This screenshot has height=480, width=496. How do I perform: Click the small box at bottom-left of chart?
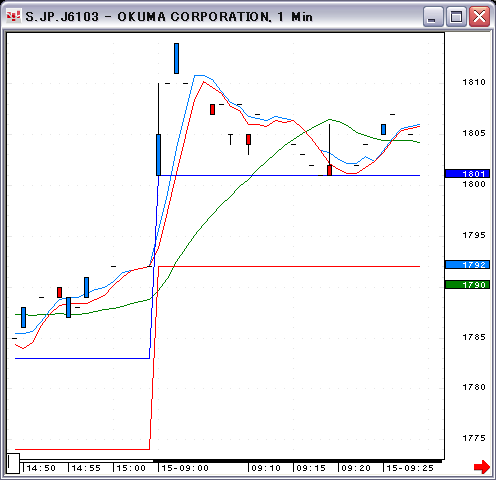pos(14,463)
